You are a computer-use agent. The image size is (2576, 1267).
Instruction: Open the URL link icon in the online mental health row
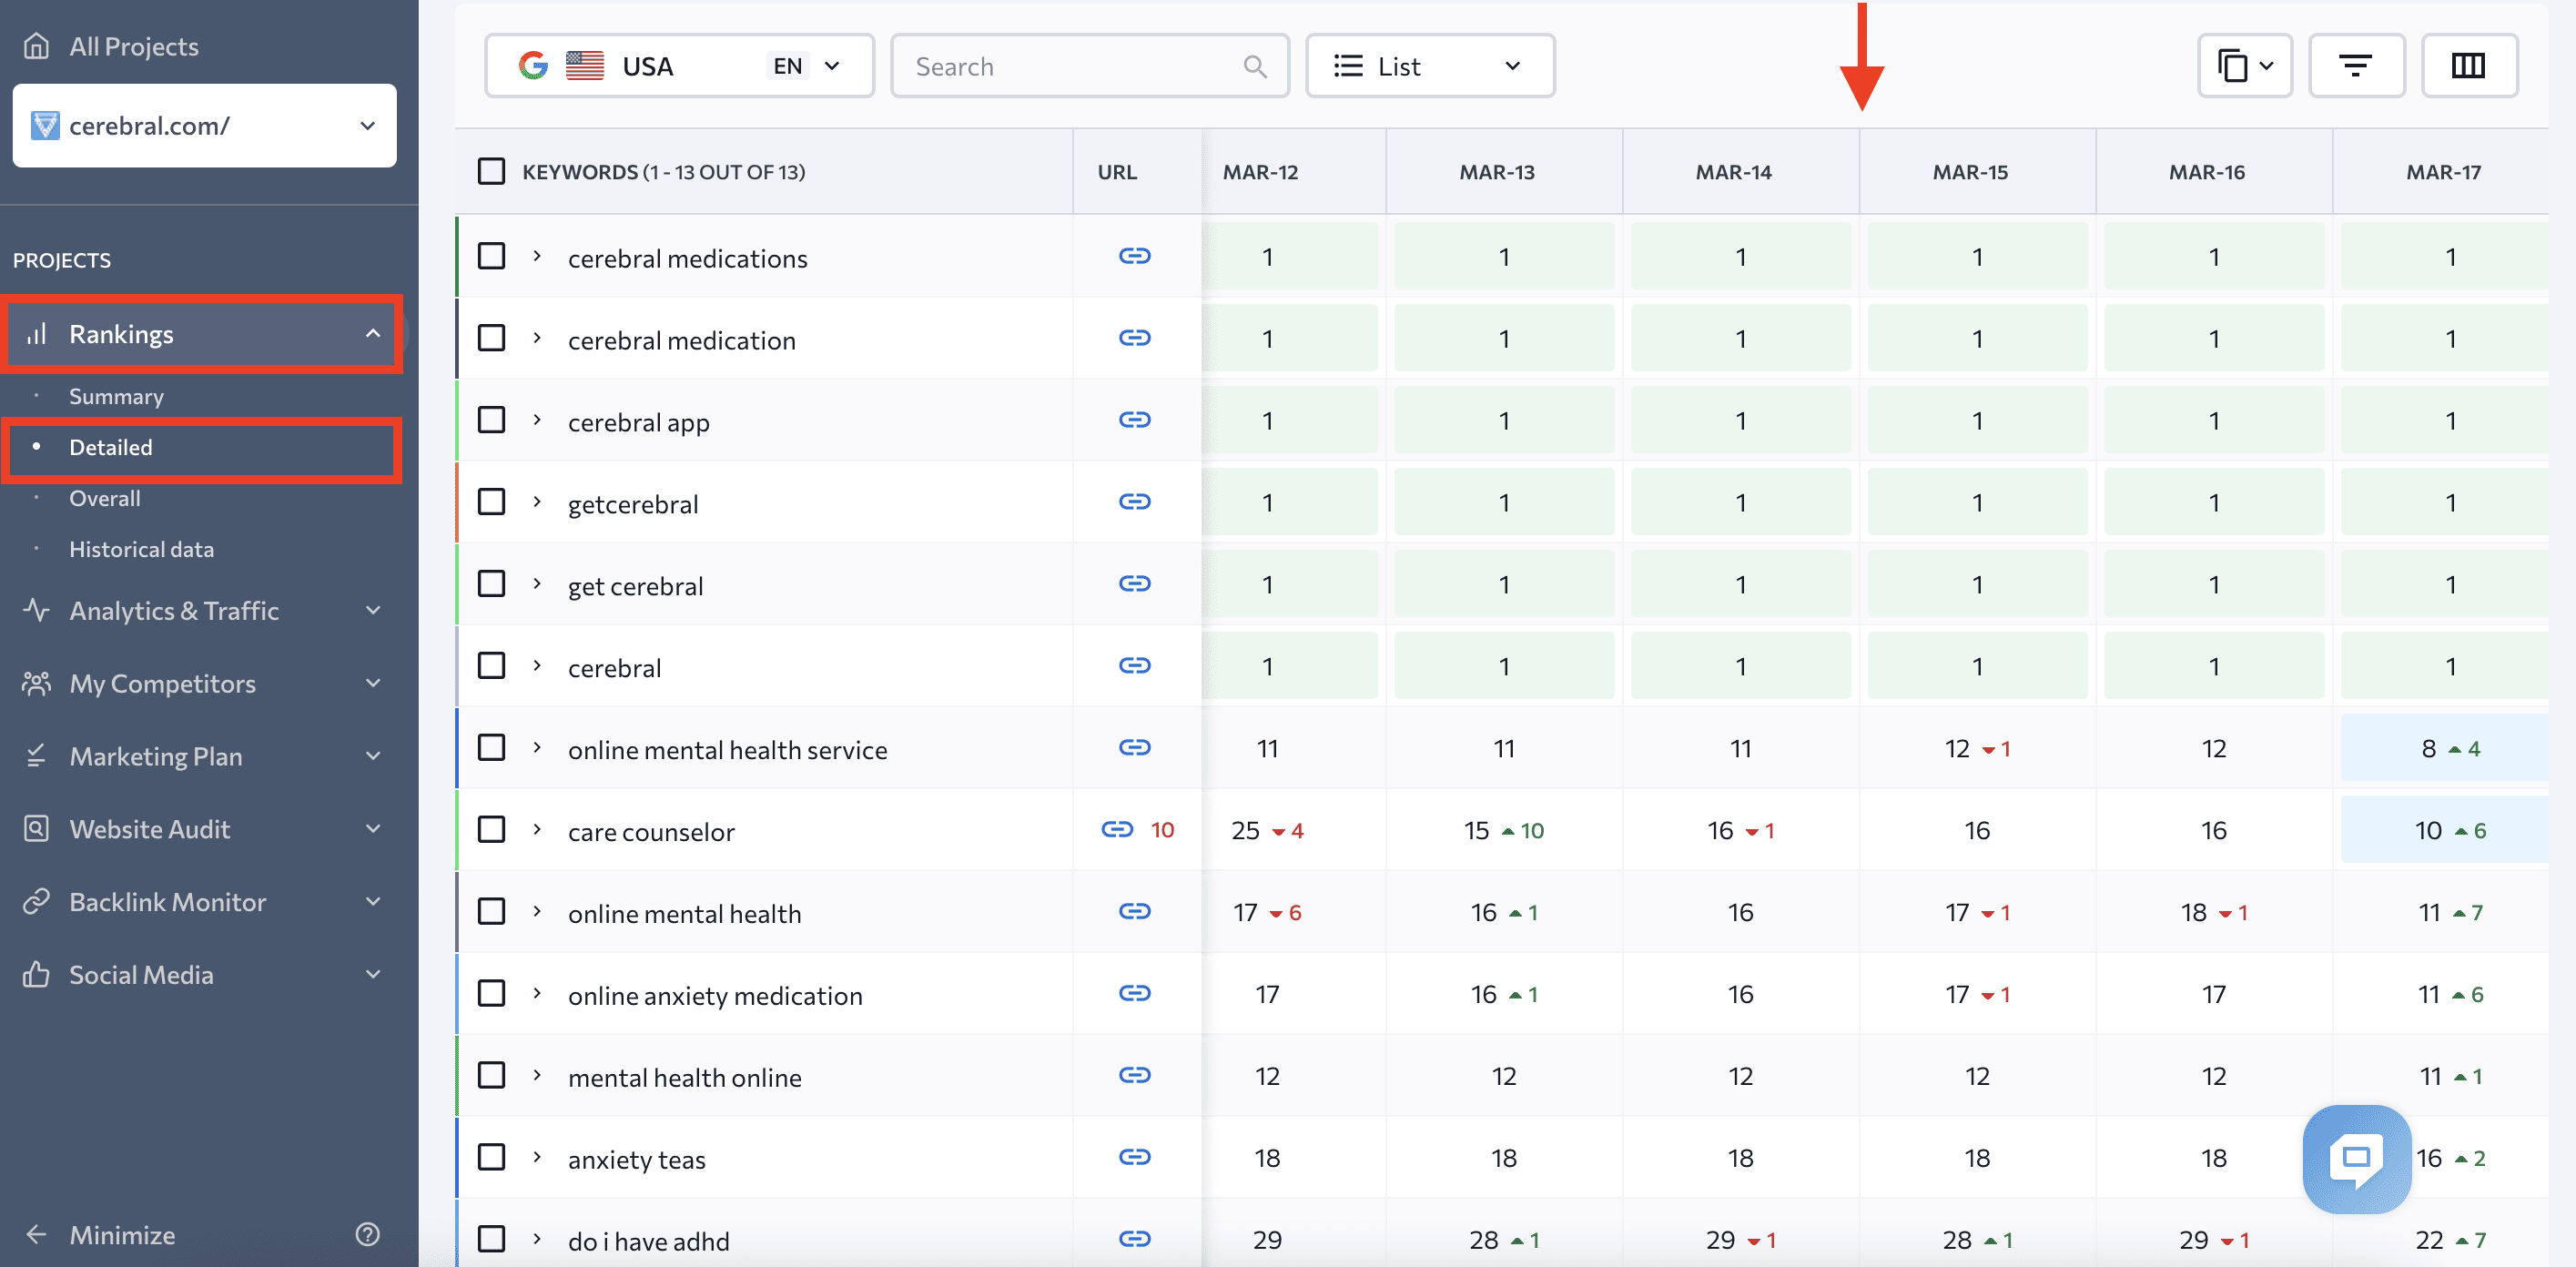point(1134,913)
